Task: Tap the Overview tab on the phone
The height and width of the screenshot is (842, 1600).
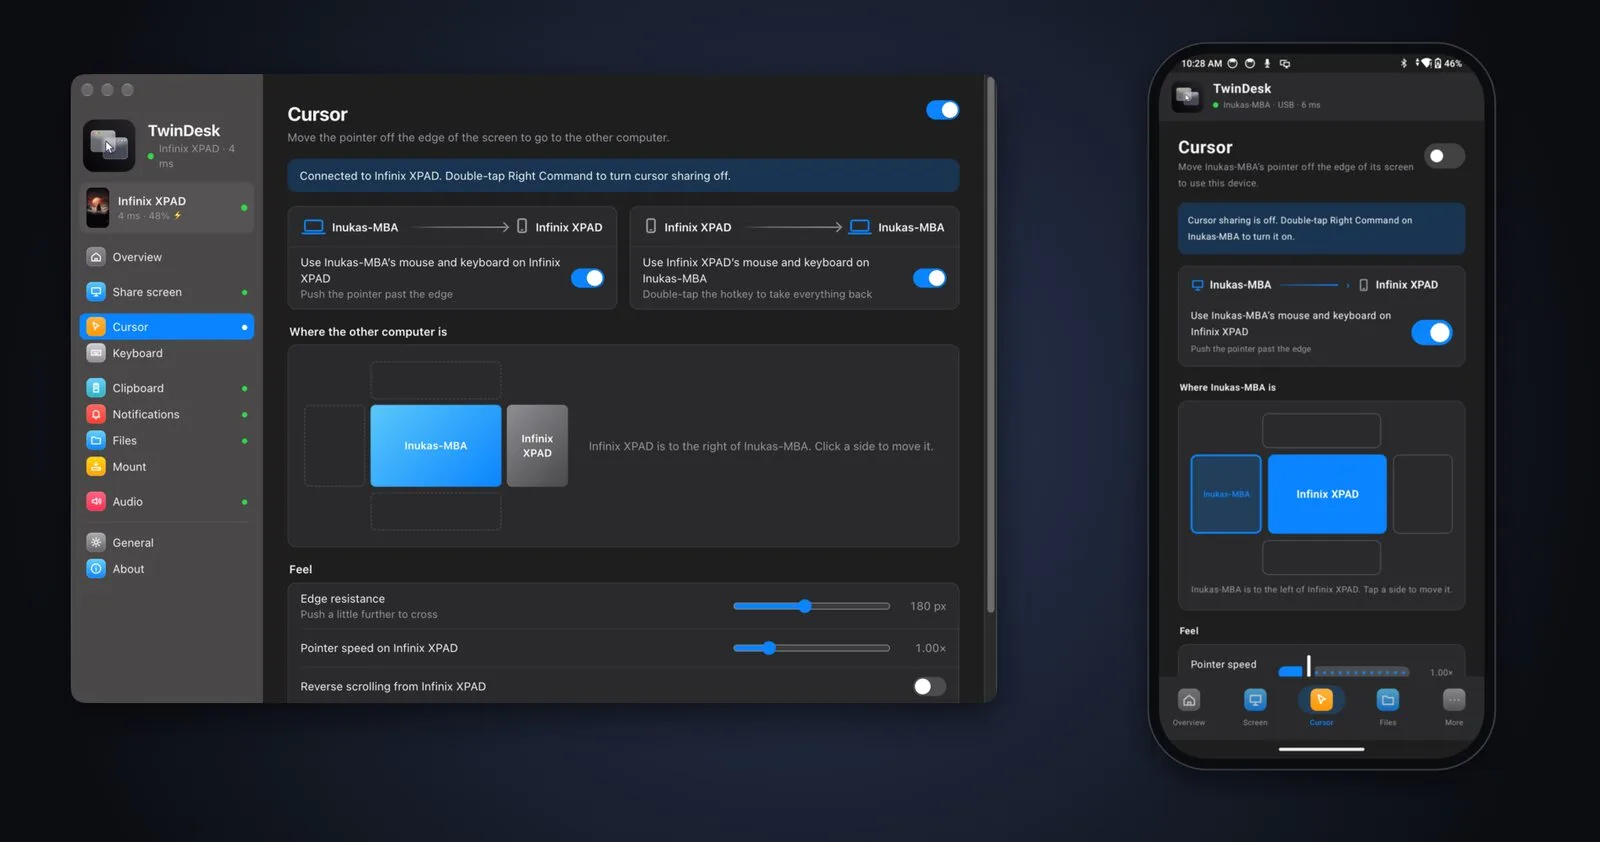Action: pos(1189,707)
